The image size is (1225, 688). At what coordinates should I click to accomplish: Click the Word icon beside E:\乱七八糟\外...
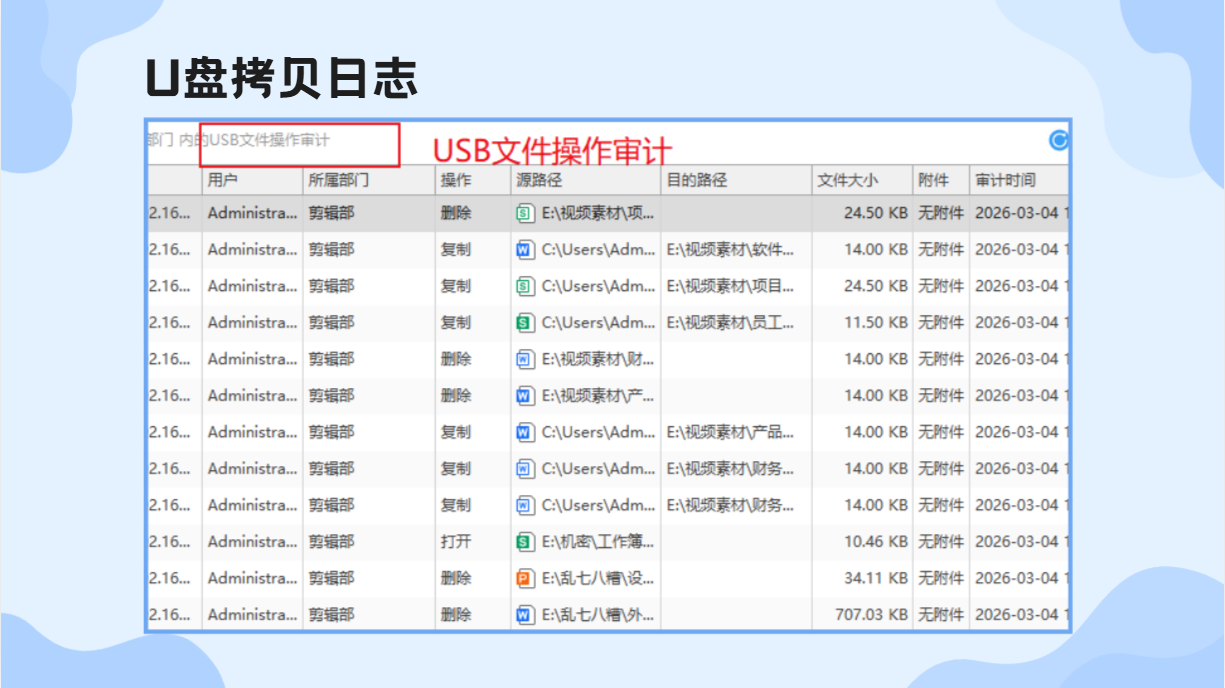(525, 615)
